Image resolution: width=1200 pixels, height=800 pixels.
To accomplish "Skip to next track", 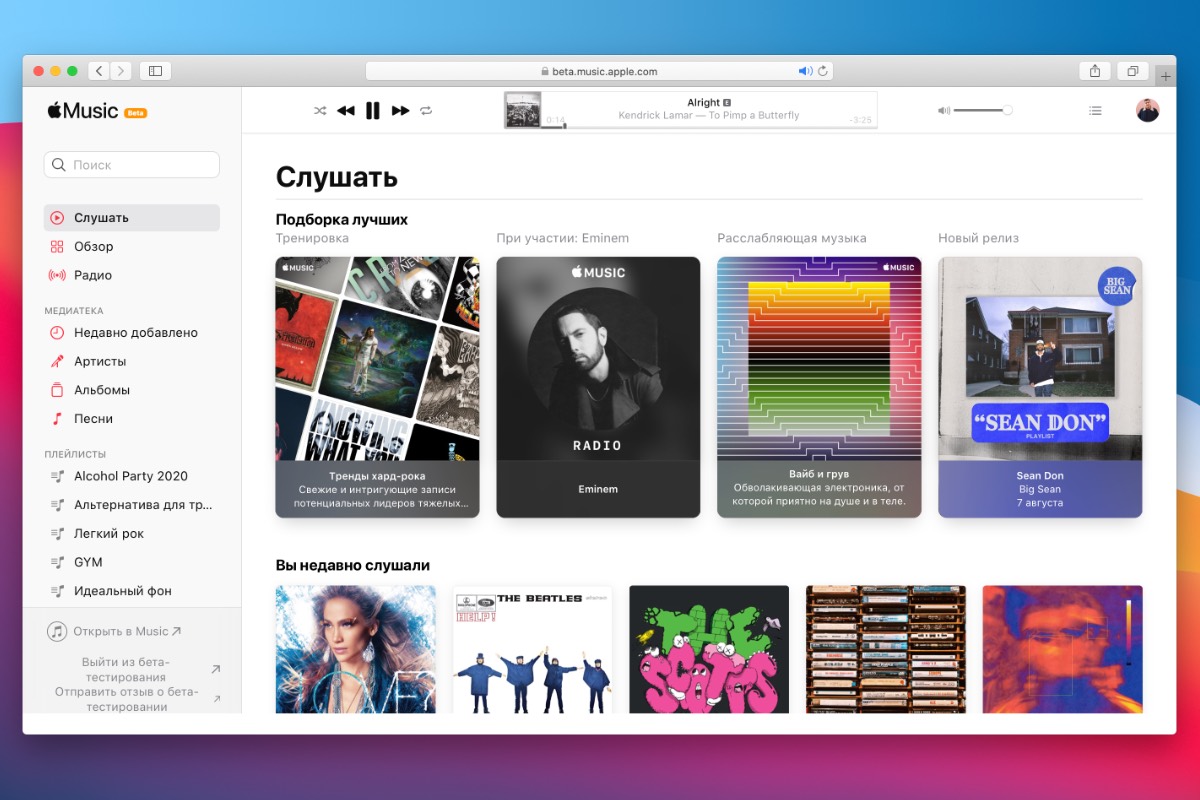I will pos(400,111).
